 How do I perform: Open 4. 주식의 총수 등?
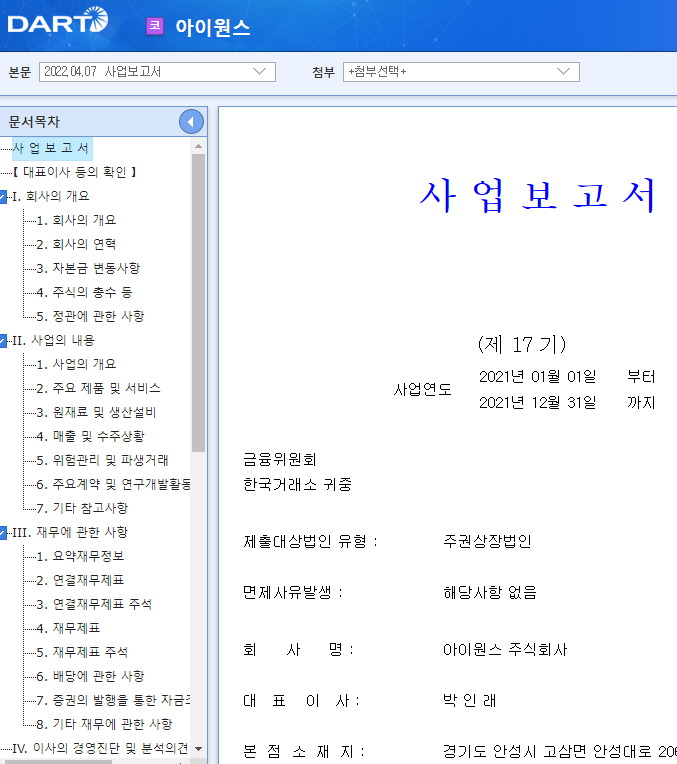click(x=84, y=292)
